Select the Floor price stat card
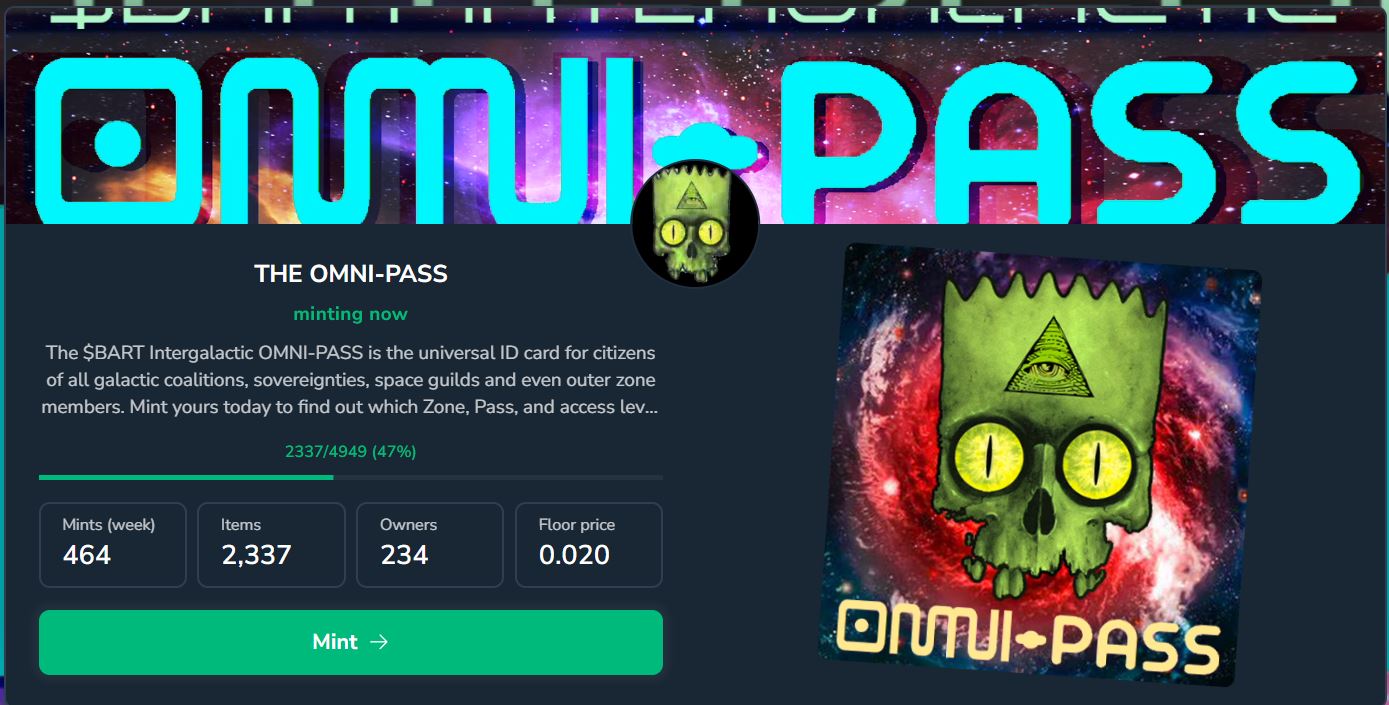The width and height of the screenshot is (1389, 705). coord(589,545)
